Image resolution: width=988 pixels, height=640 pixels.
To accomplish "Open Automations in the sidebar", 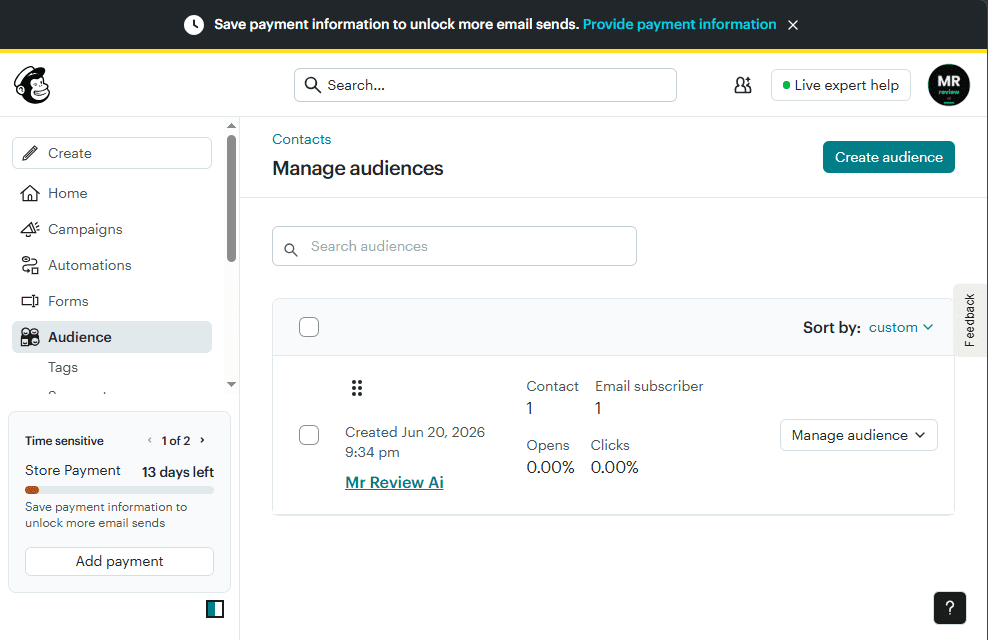I will [x=112, y=265].
